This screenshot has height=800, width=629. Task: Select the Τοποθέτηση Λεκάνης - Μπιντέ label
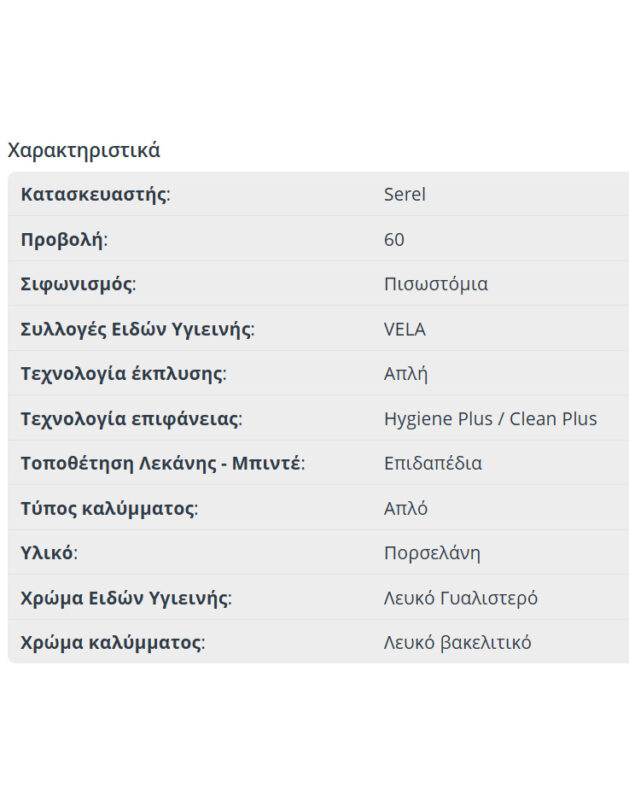162,464
